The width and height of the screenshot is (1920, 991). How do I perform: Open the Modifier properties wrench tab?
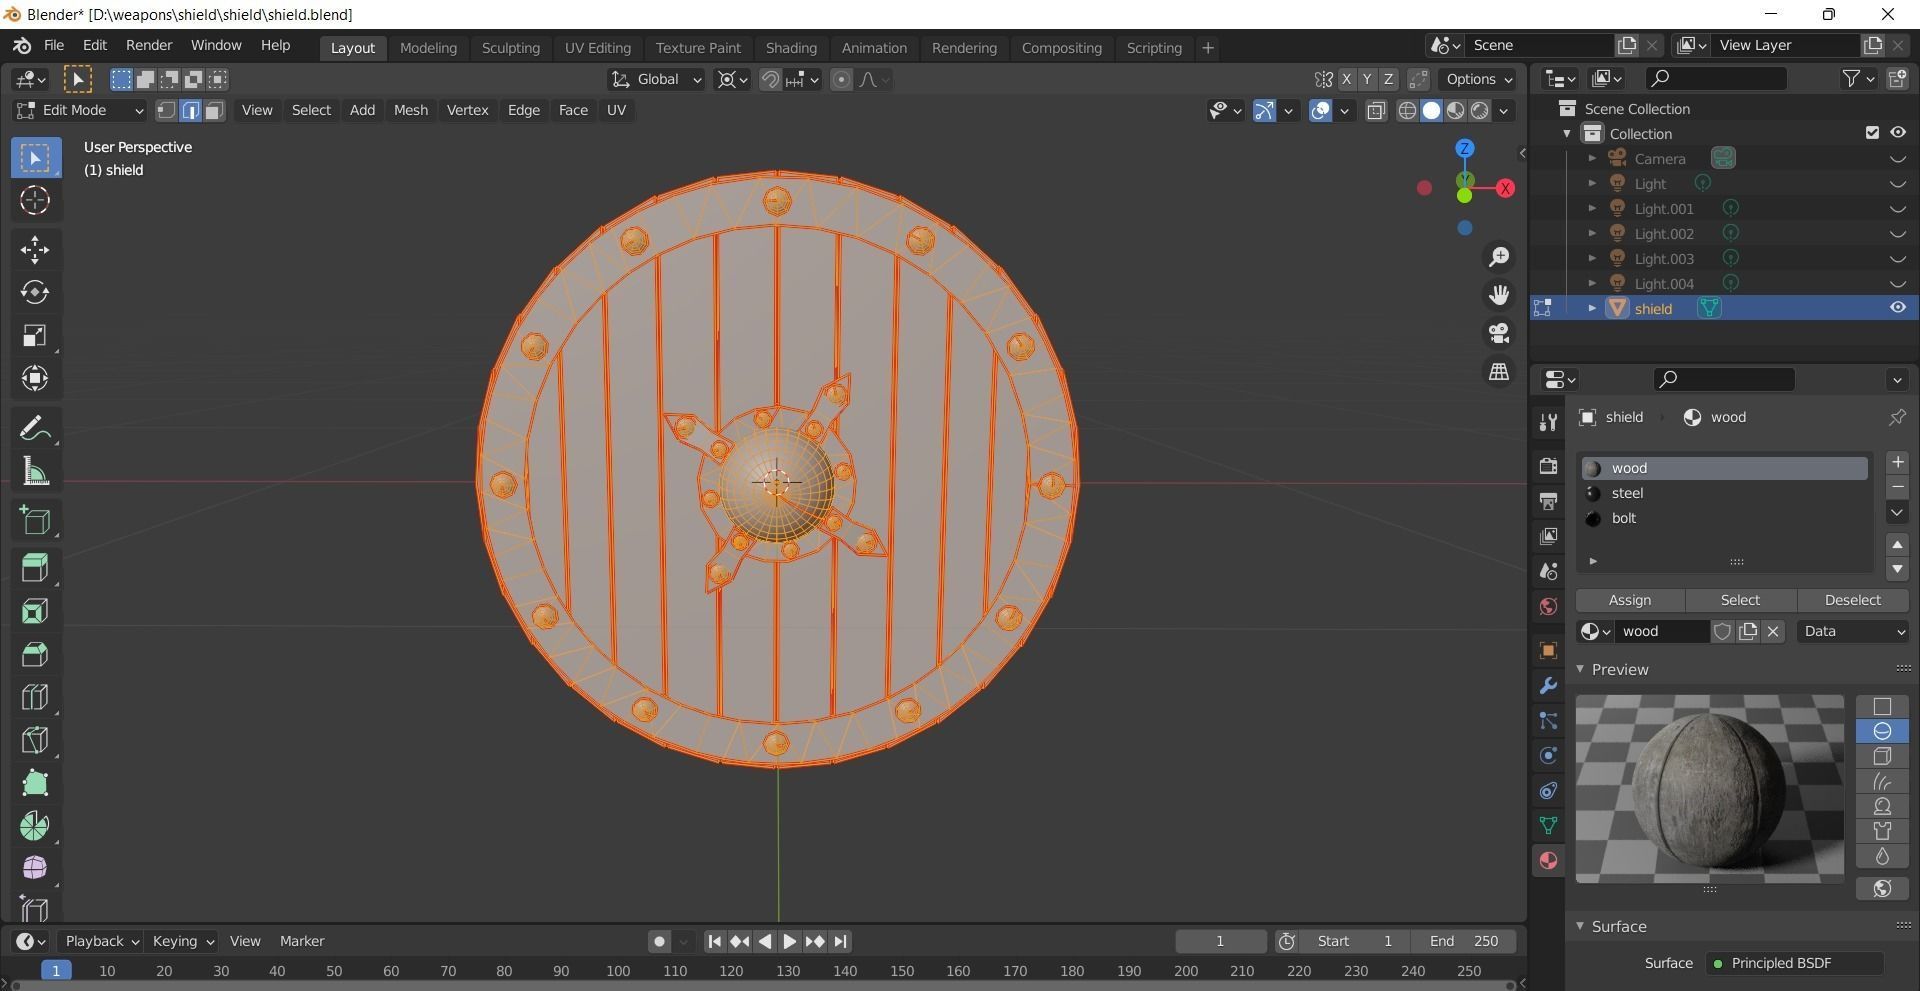pos(1548,686)
